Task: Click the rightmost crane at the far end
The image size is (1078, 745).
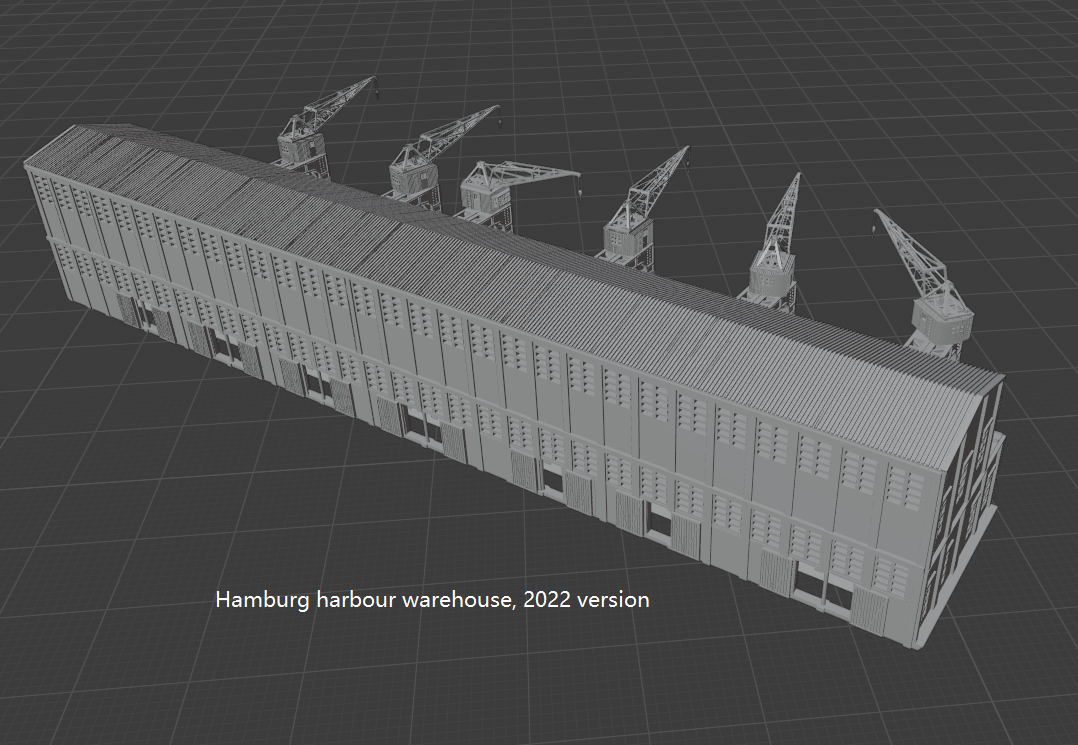Action: tap(935, 315)
